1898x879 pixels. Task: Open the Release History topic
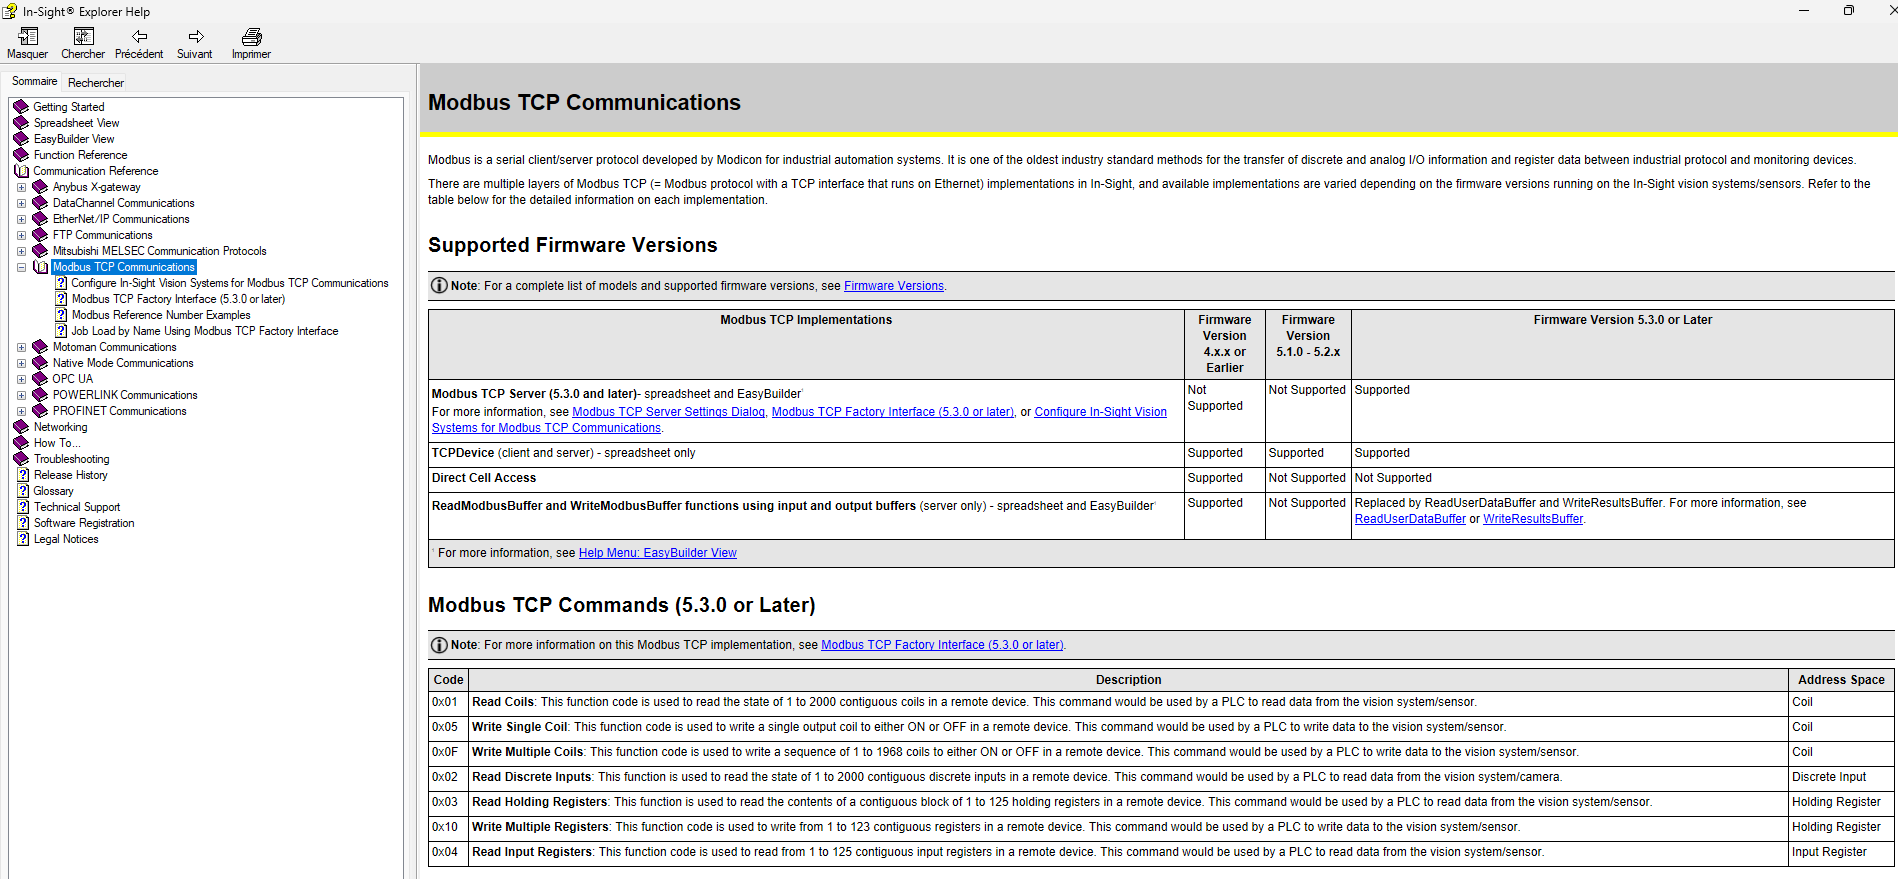click(x=70, y=475)
